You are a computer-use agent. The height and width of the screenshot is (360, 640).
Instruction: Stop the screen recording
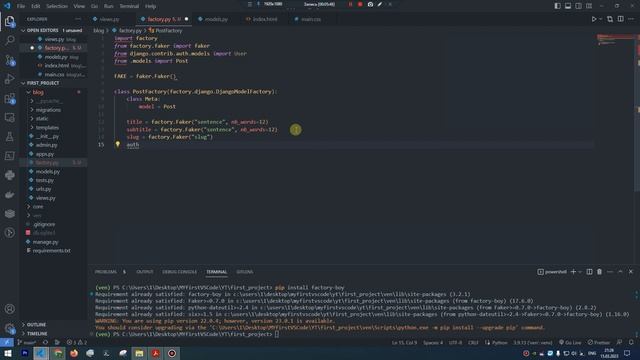tap(360, 4)
